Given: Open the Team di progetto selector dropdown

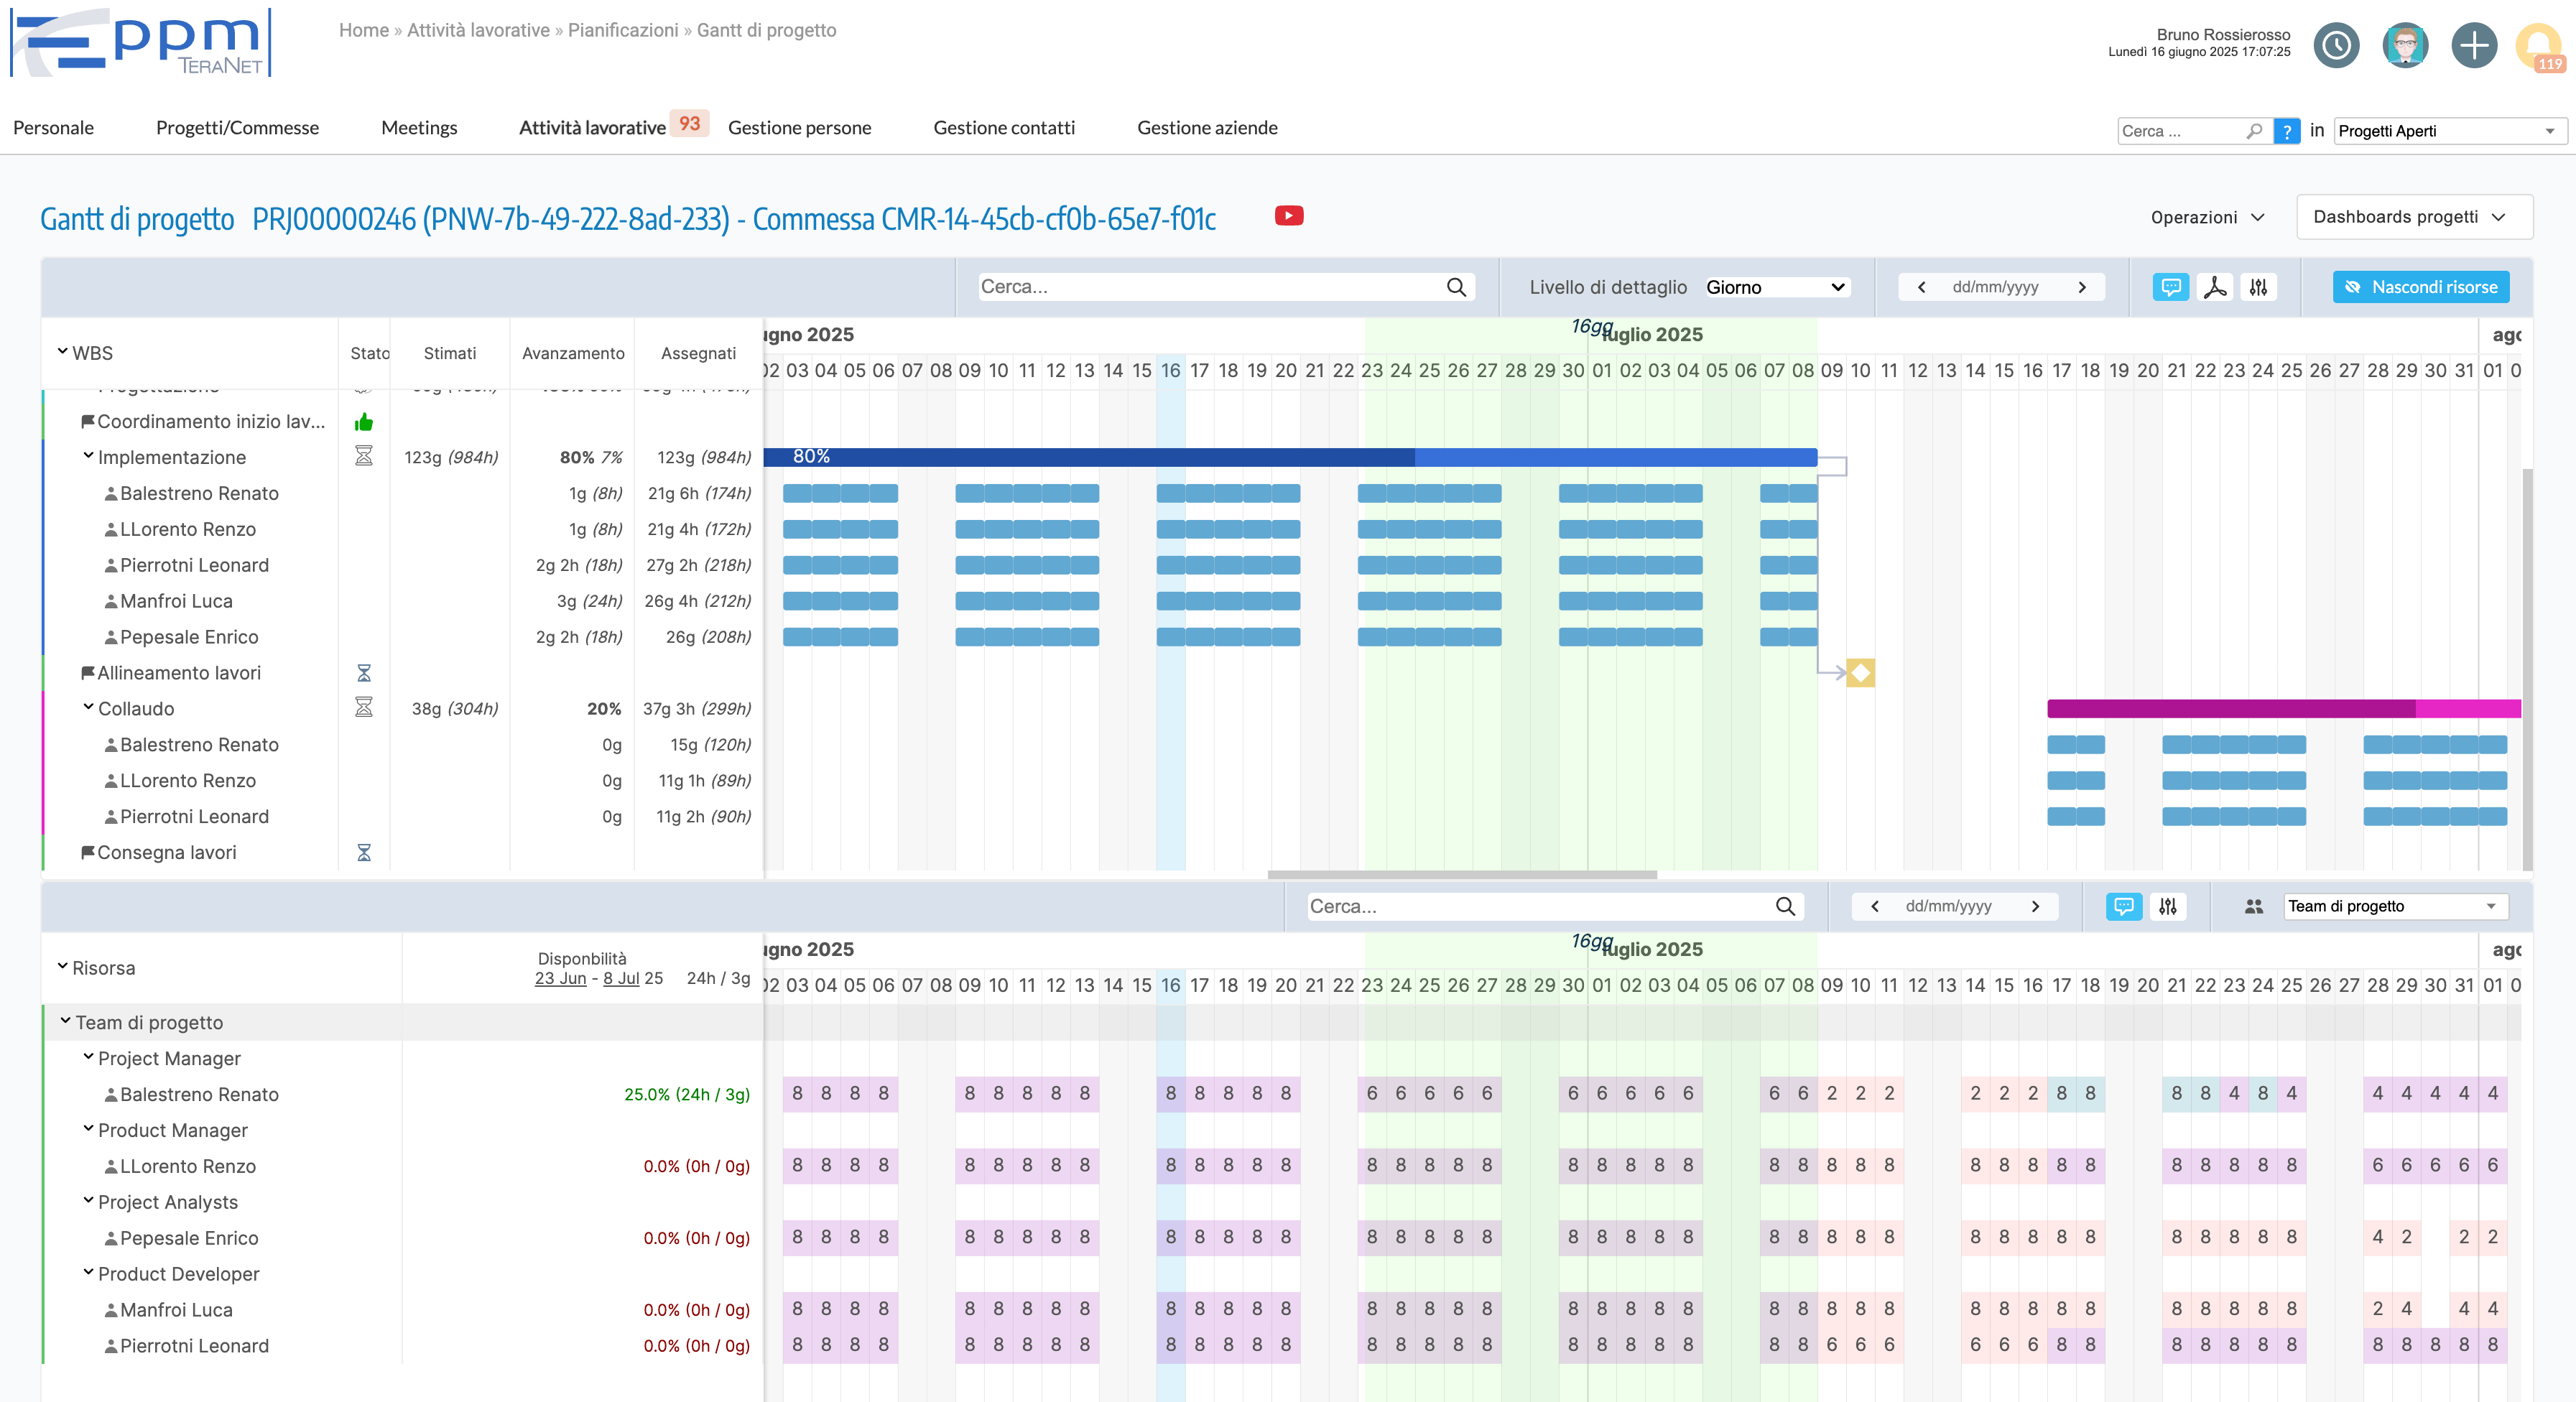Looking at the screenshot, I should (x=2394, y=907).
